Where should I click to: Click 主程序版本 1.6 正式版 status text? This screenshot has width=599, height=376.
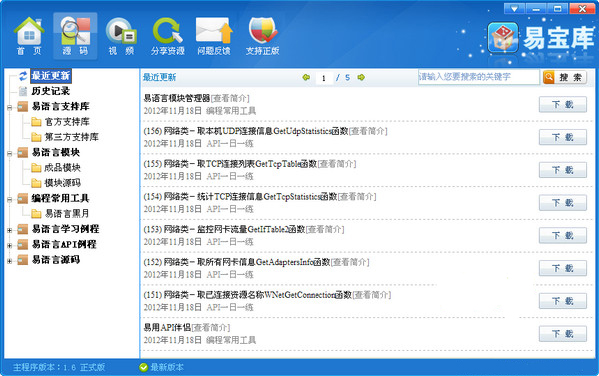(x=59, y=367)
